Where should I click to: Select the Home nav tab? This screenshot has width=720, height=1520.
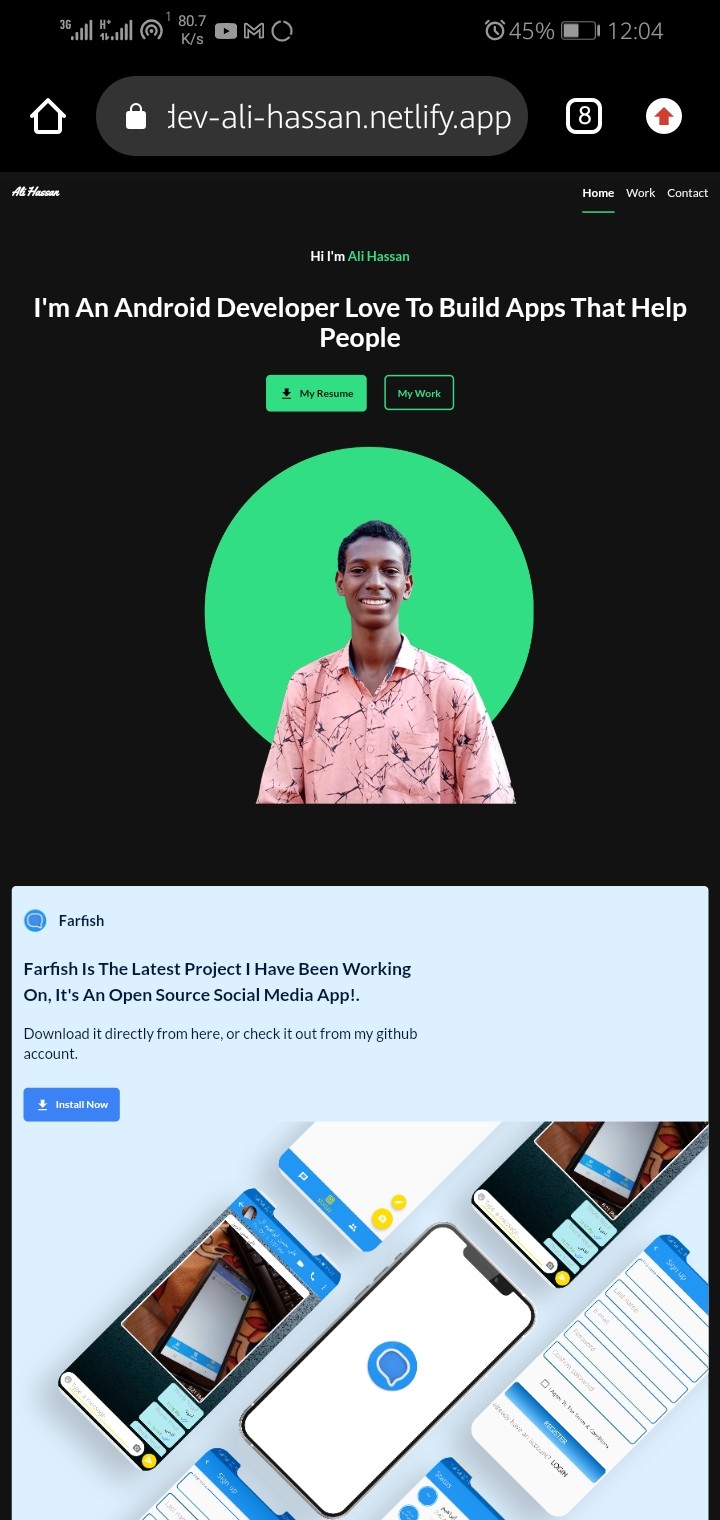(x=598, y=193)
